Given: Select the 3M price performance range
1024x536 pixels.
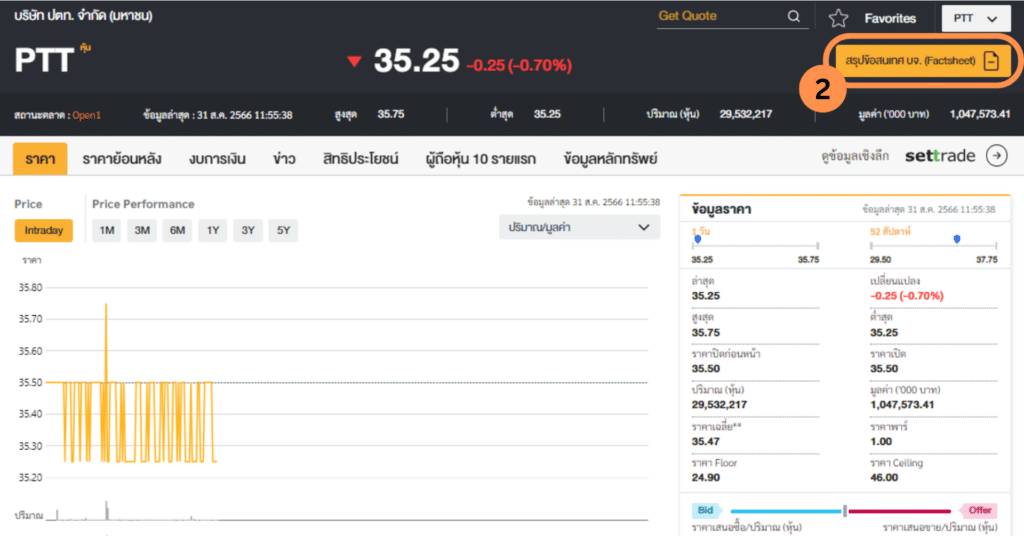Looking at the screenshot, I should 142,230.
